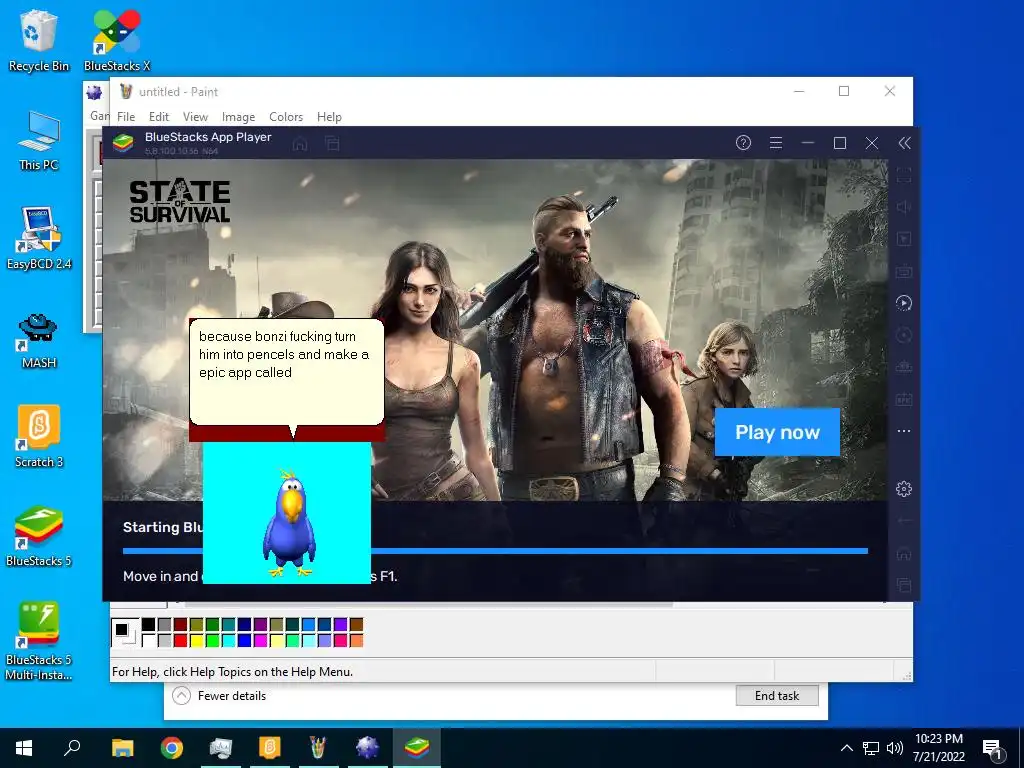Open BlueStacks settings gear
This screenshot has width=1024, height=768.
pyautogui.click(x=904, y=488)
